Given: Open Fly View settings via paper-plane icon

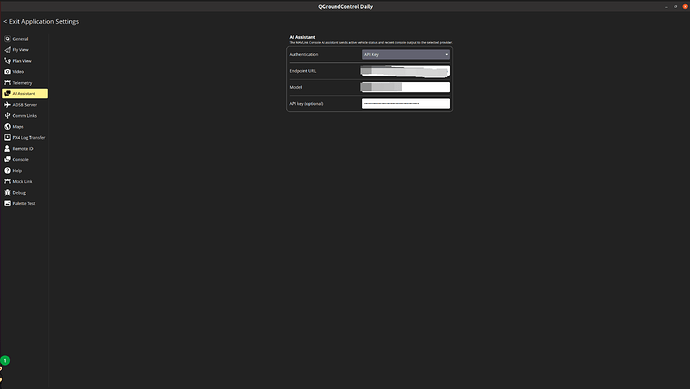Looking at the screenshot, I should tap(7, 50).
